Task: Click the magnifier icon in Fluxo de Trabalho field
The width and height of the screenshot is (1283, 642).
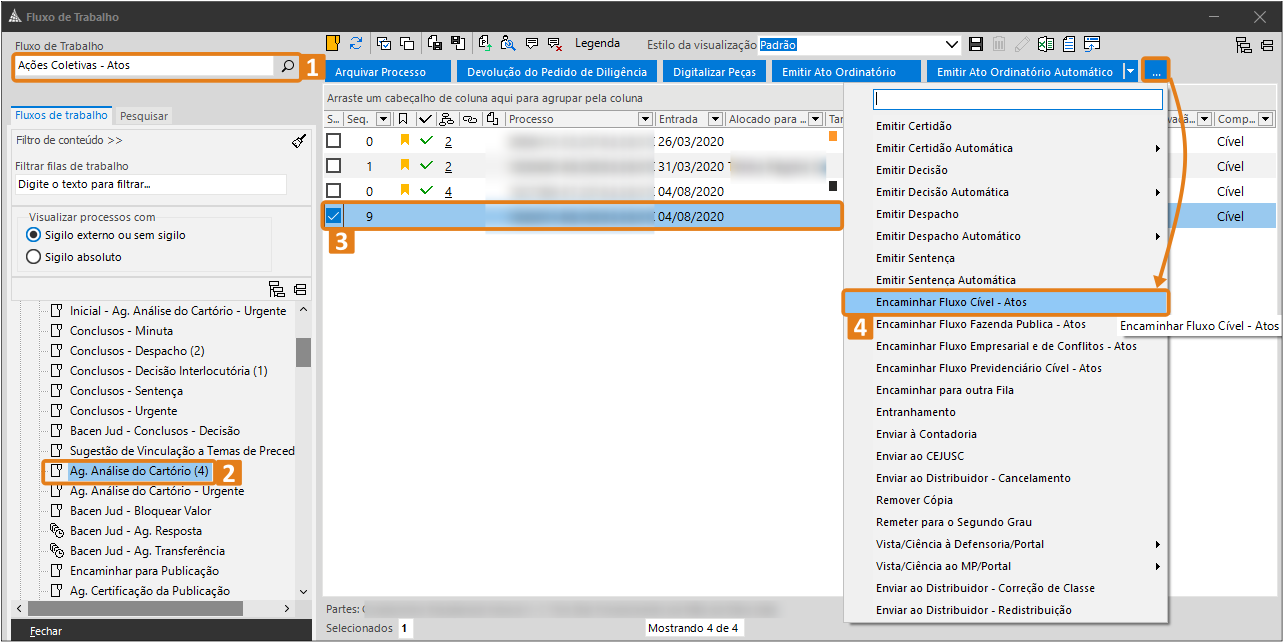Action: tap(287, 66)
